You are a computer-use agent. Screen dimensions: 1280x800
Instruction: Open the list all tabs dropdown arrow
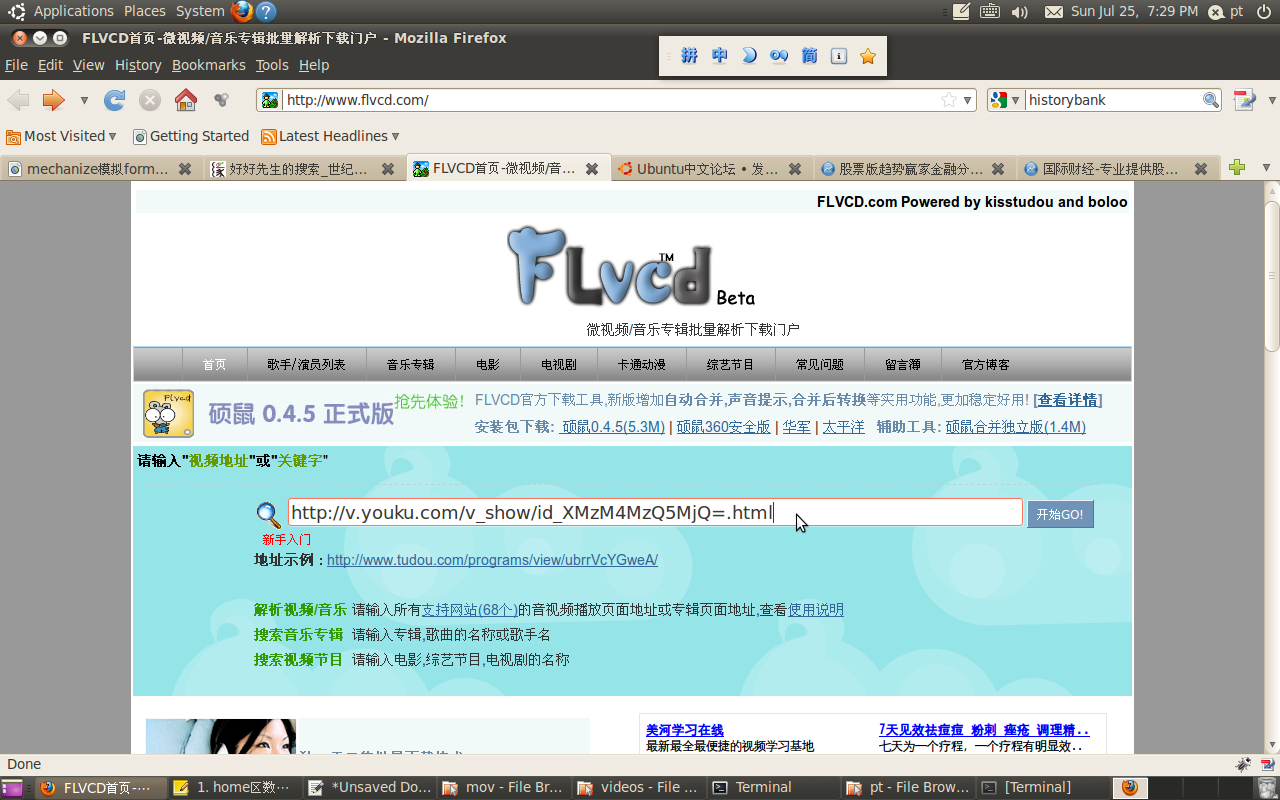pos(1266,168)
